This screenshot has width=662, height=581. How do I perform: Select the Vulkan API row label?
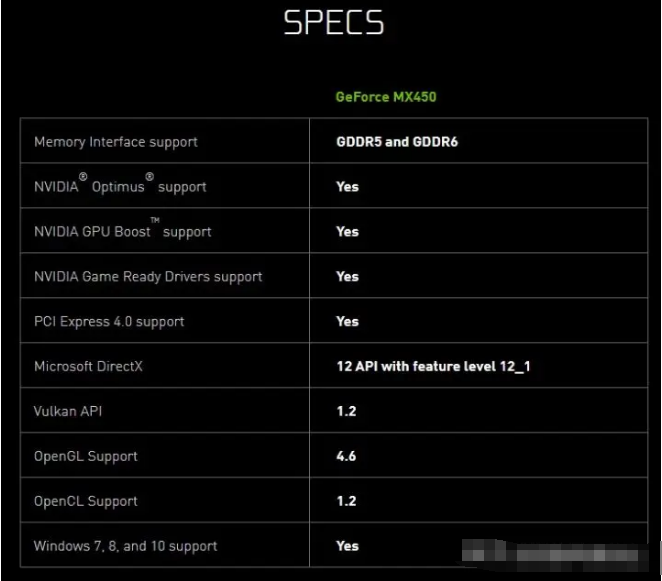tap(69, 411)
